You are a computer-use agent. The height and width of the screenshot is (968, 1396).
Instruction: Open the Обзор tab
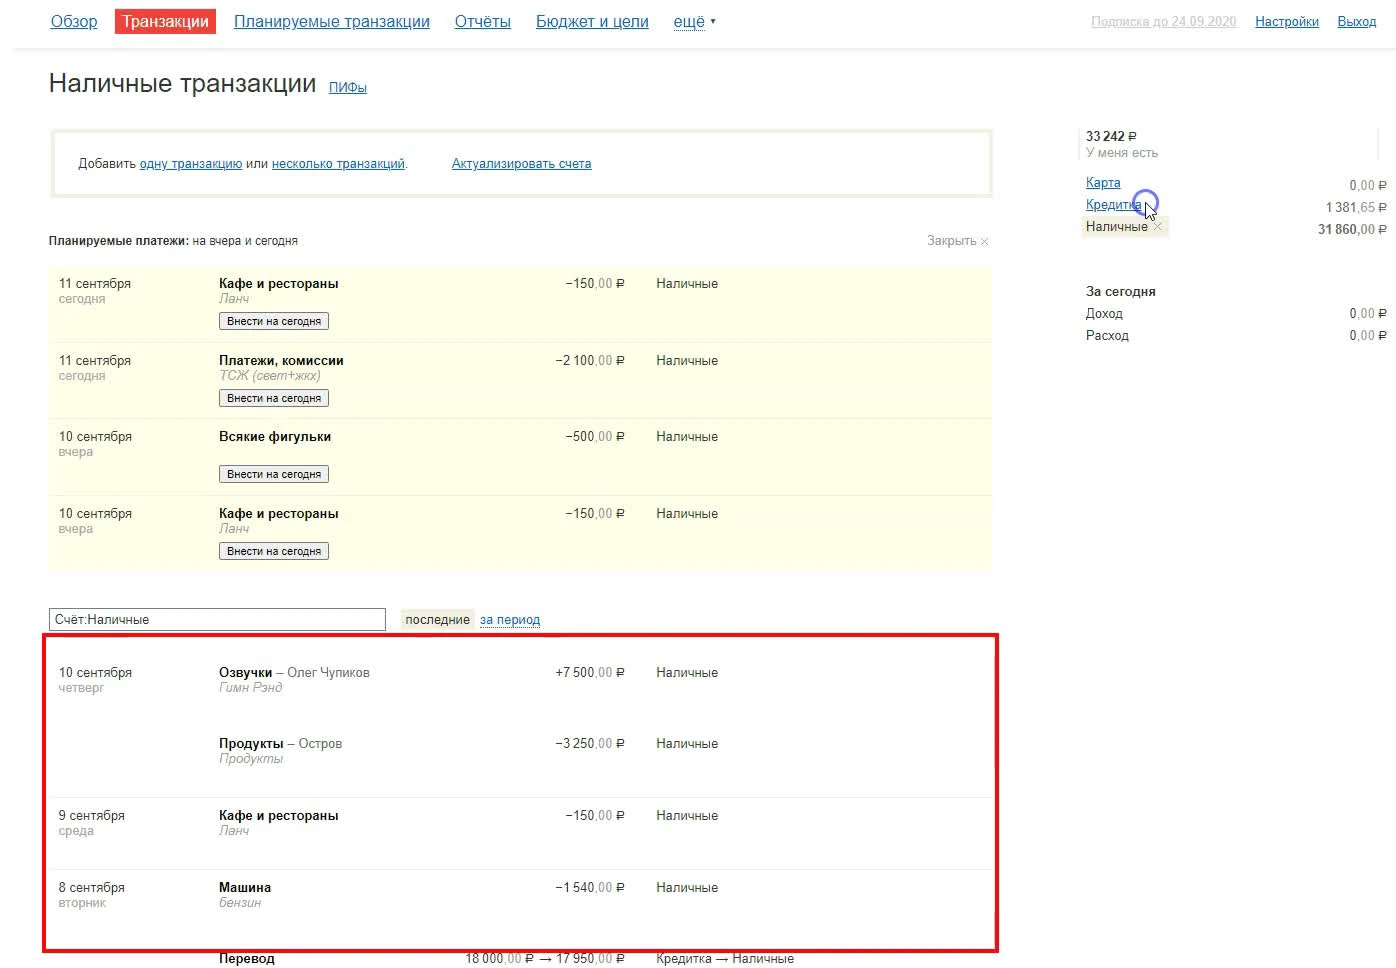click(74, 21)
